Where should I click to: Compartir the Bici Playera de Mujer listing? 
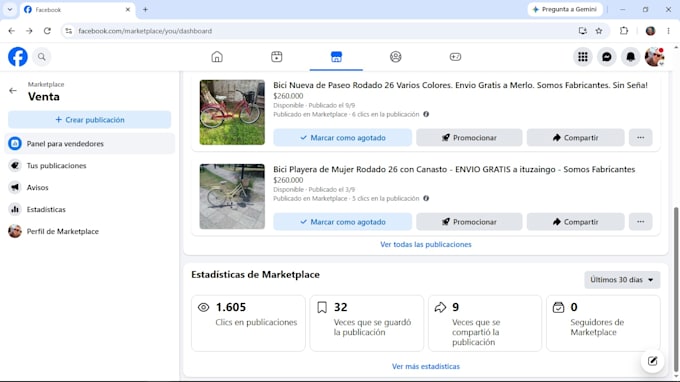pos(575,222)
